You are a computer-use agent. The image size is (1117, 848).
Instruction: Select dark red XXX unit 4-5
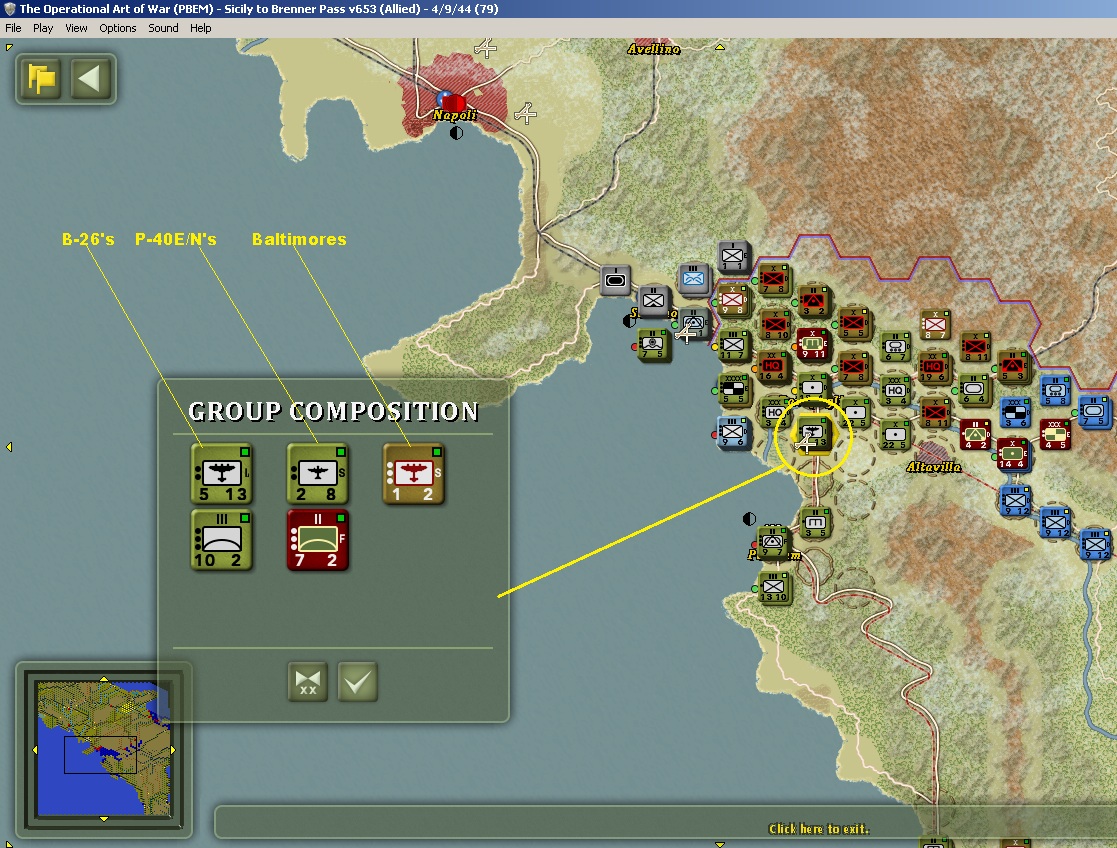(x=1054, y=435)
